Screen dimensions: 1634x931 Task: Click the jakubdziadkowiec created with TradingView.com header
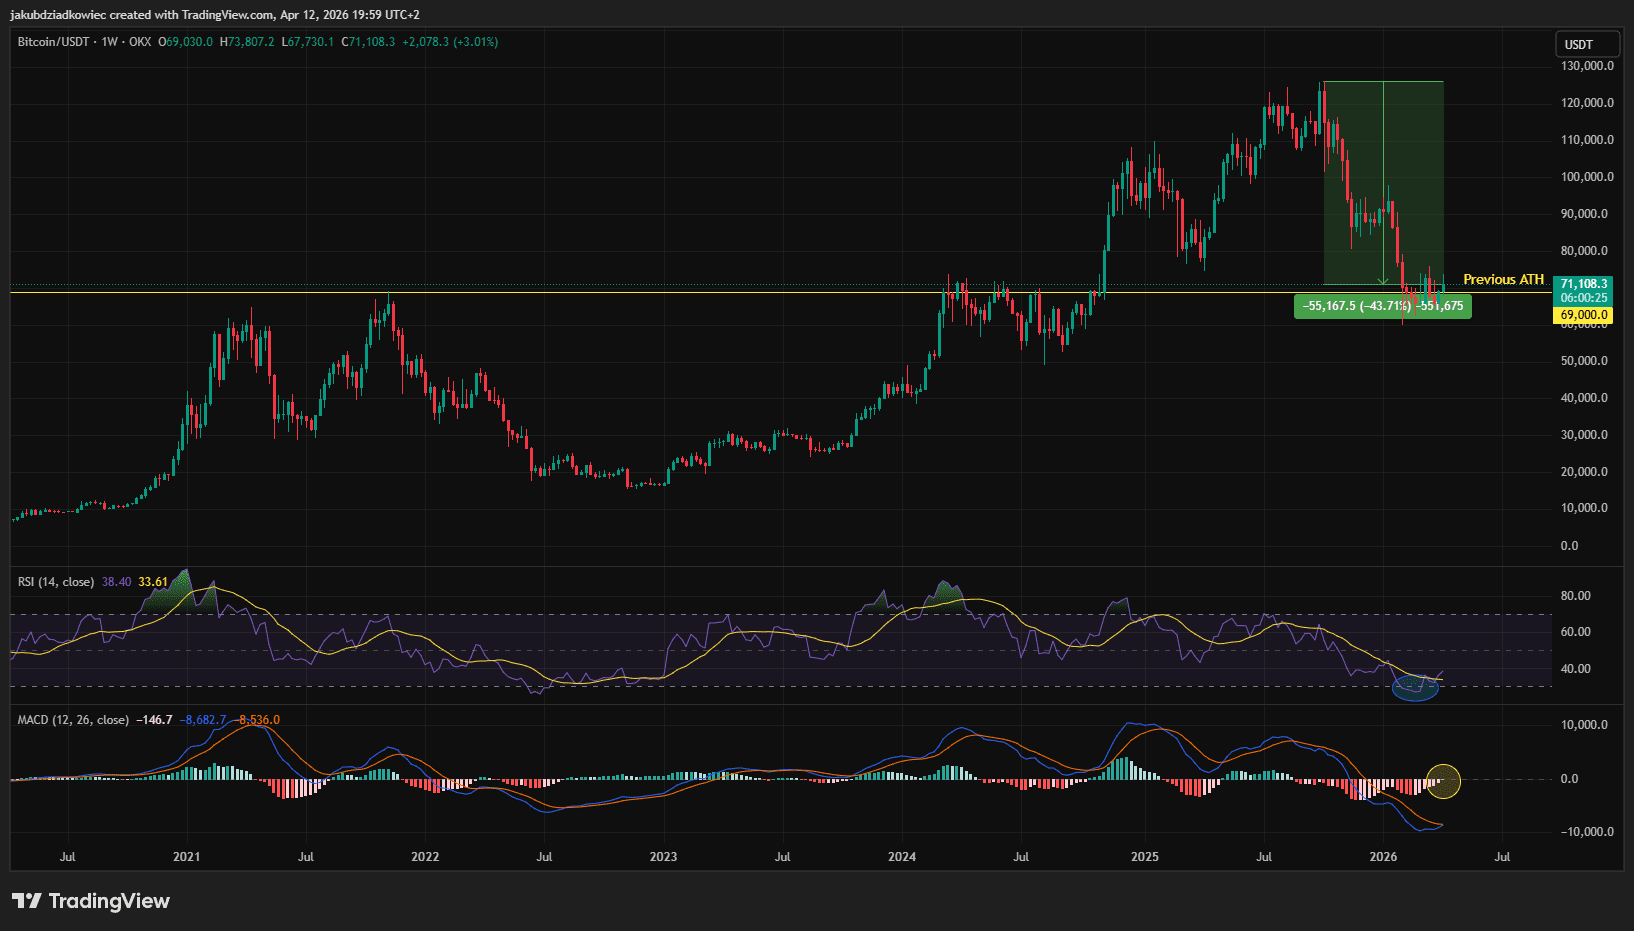pyautogui.click(x=214, y=15)
